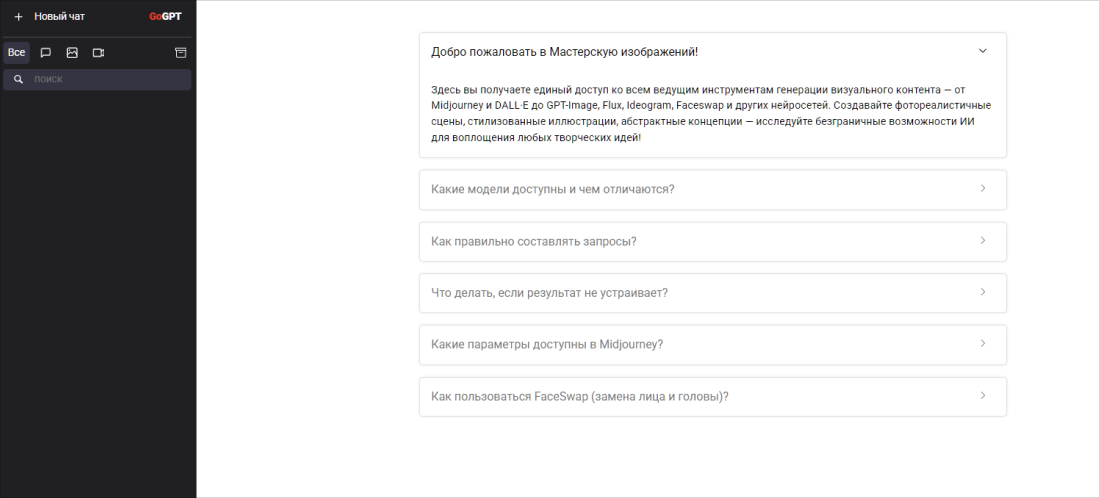Expand the Midjourney parameters section arrow
The image size is (1100, 498).
click(983, 344)
